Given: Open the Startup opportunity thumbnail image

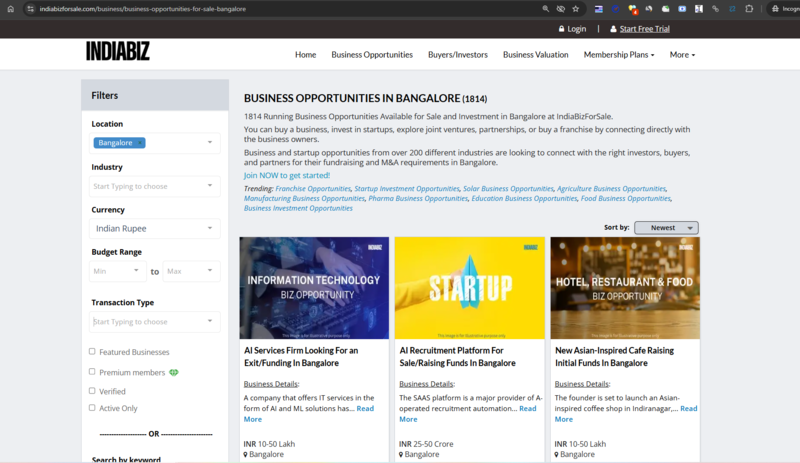Looking at the screenshot, I should point(470,288).
